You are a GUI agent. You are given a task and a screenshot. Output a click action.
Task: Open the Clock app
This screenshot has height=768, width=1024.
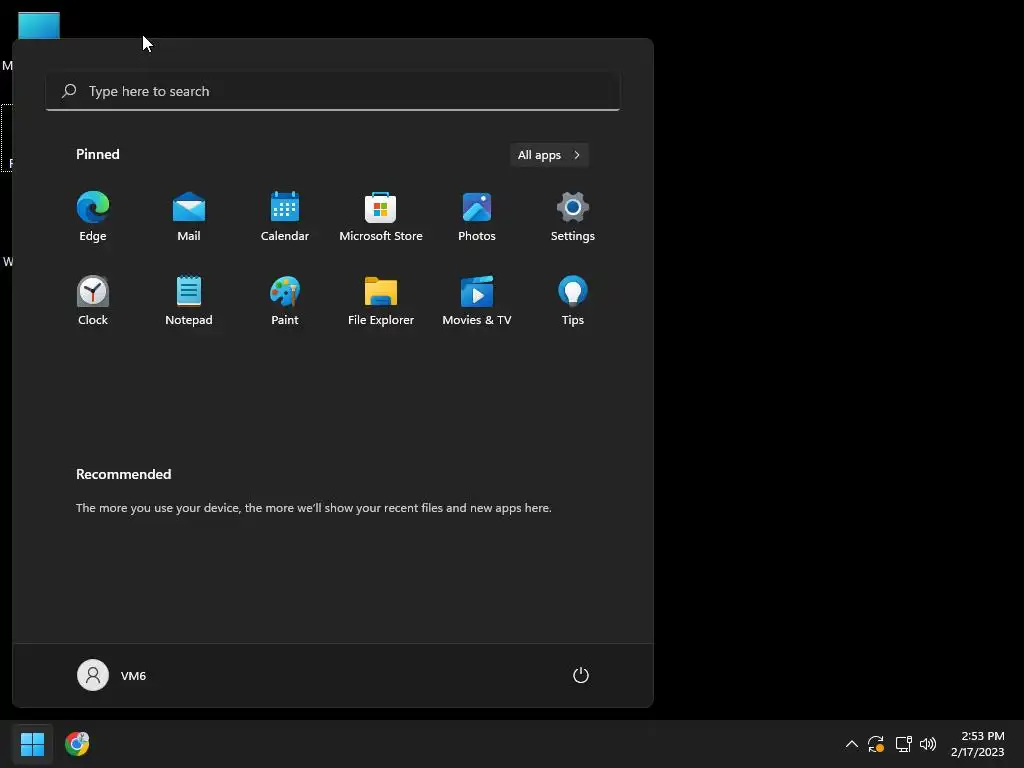tap(93, 300)
